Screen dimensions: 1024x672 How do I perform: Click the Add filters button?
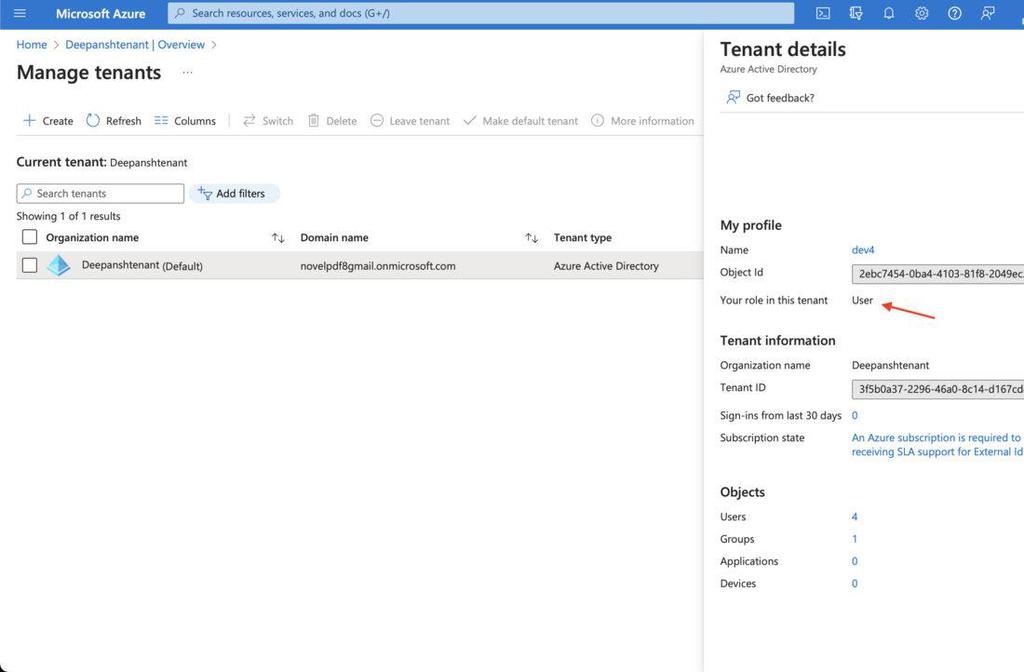click(234, 193)
